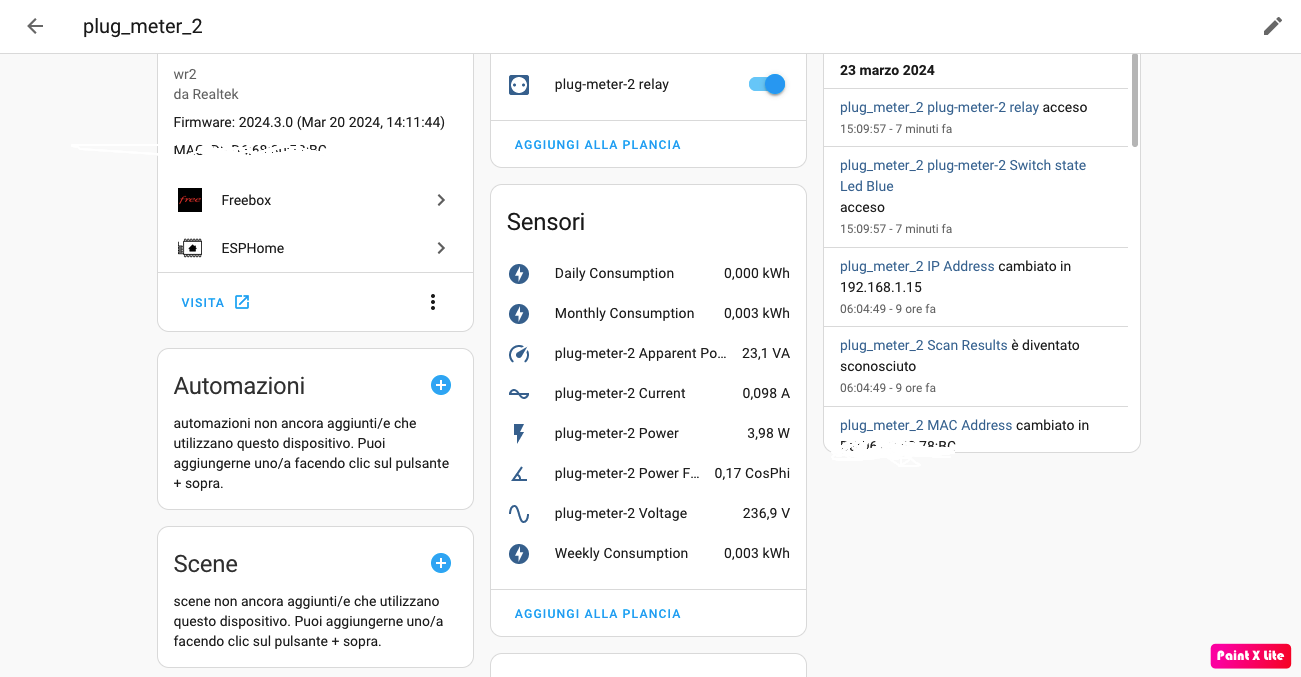Click the Weekly Consumption lightning icon
The image size is (1301, 677).
[518, 553]
